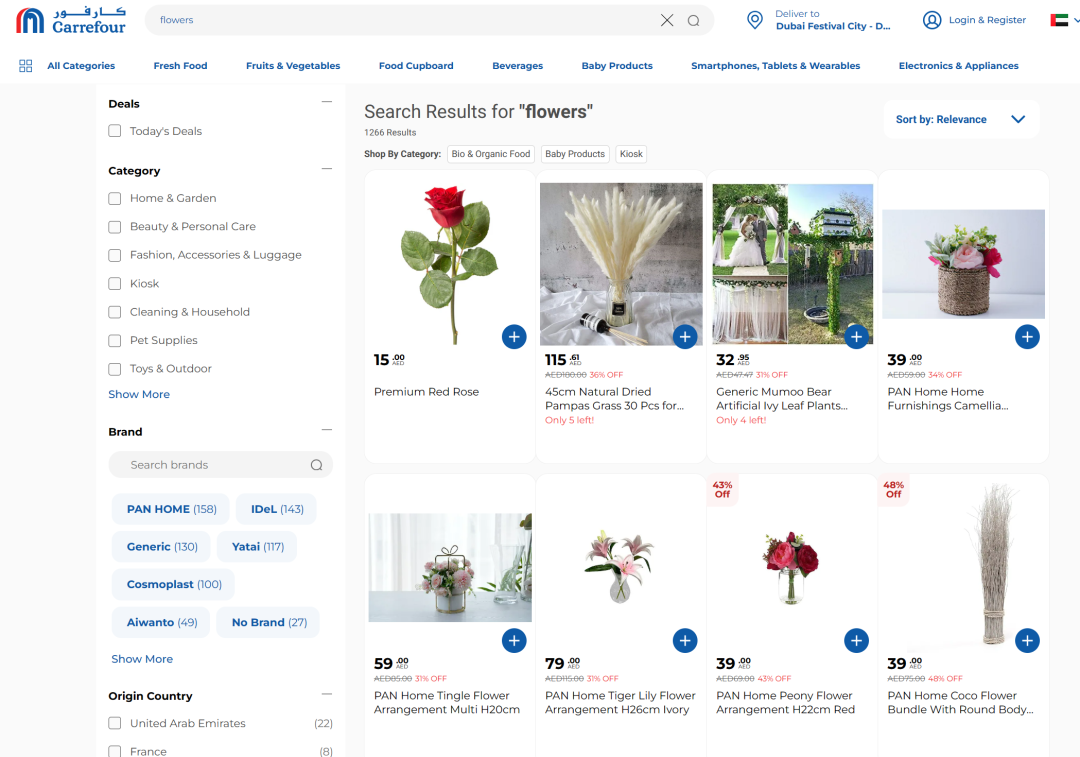Open Fruits & Vegetables menu
This screenshot has width=1080, height=757.
293,66
